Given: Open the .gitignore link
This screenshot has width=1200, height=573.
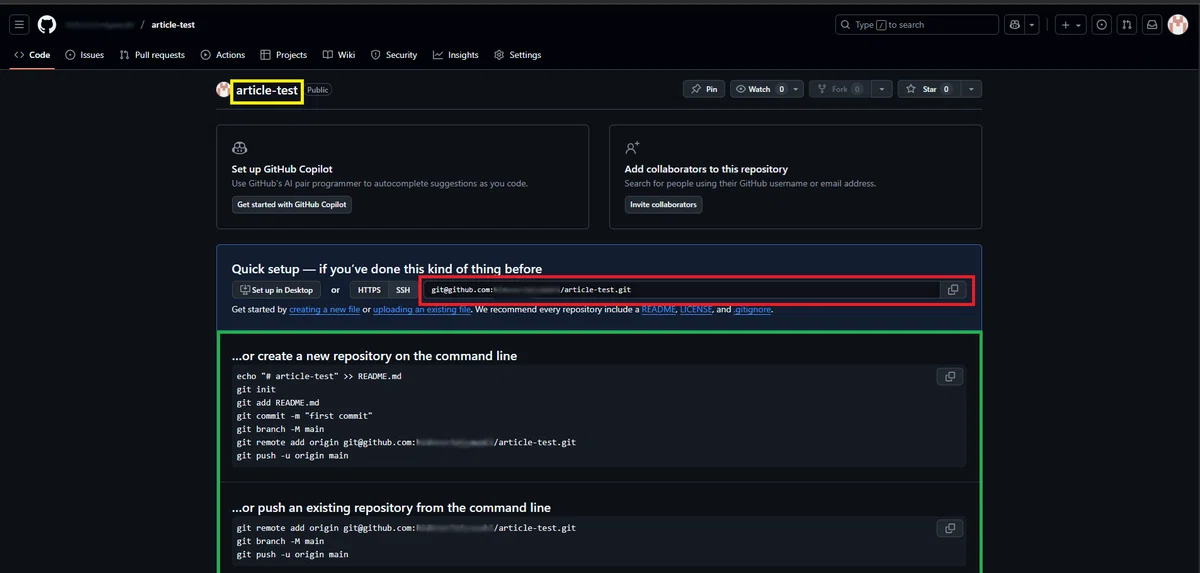Looking at the screenshot, I should pos(752,310).
